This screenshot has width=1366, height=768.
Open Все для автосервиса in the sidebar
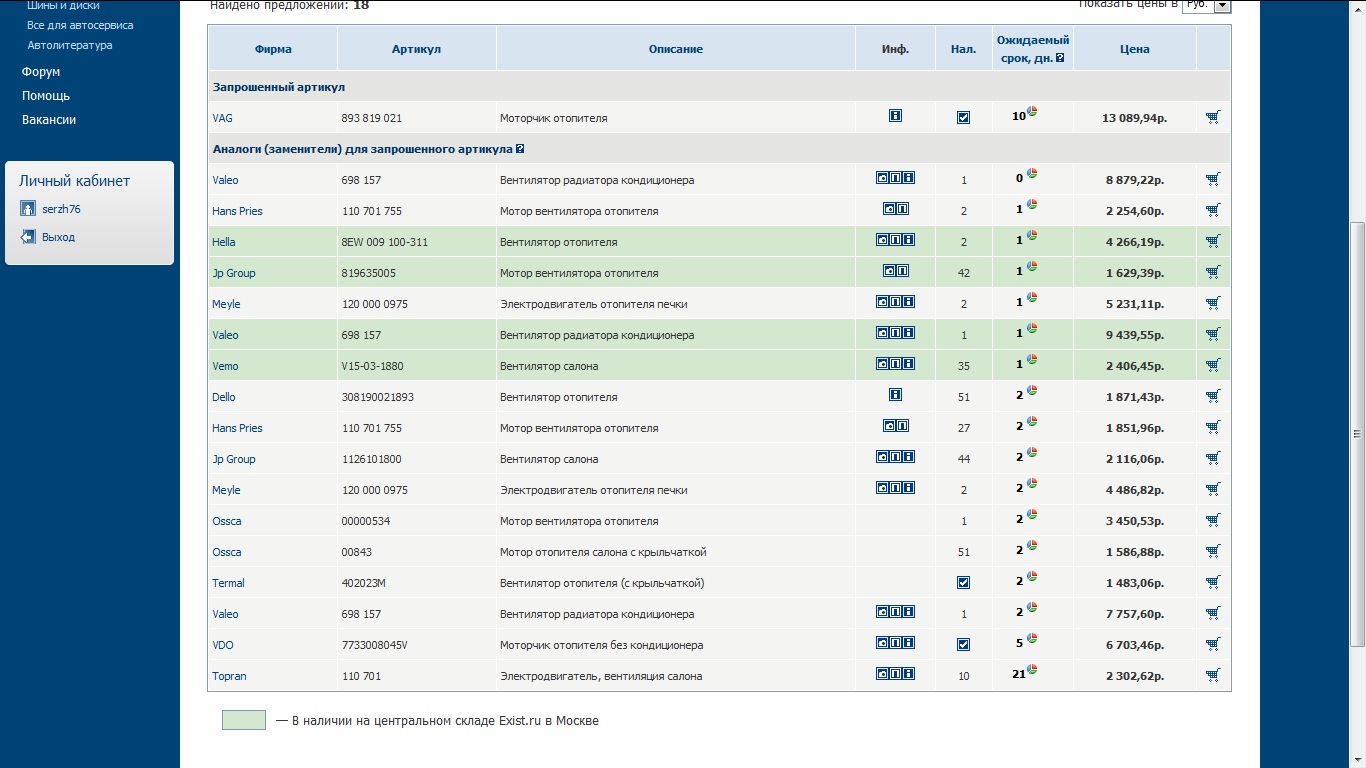pos(80,25)
